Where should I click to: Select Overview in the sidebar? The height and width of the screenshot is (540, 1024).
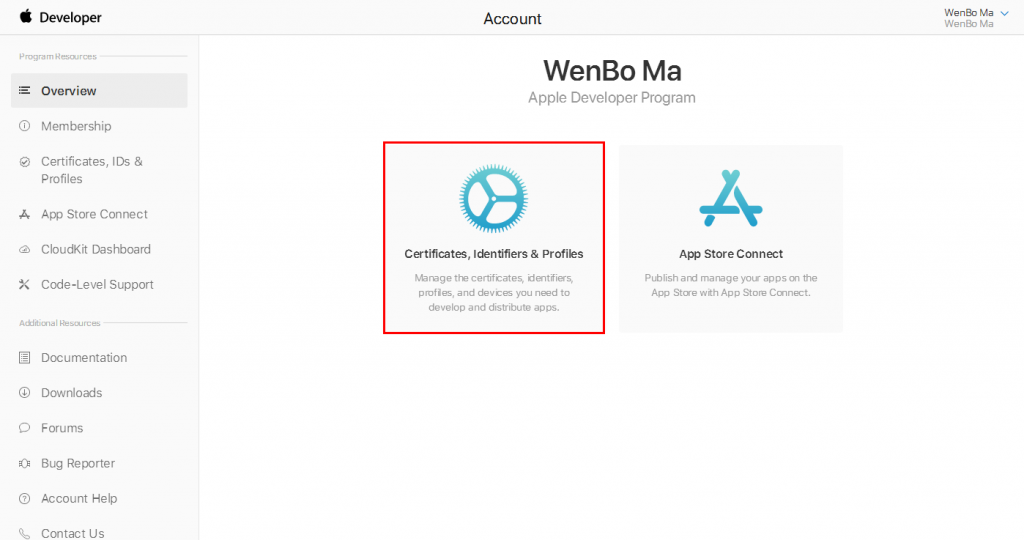(99, 91)
